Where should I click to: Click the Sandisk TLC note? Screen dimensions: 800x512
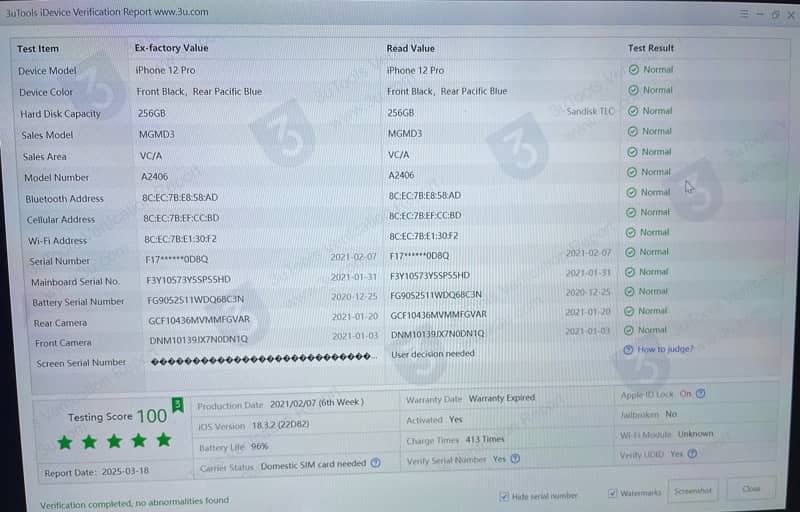tap(590, 111)
